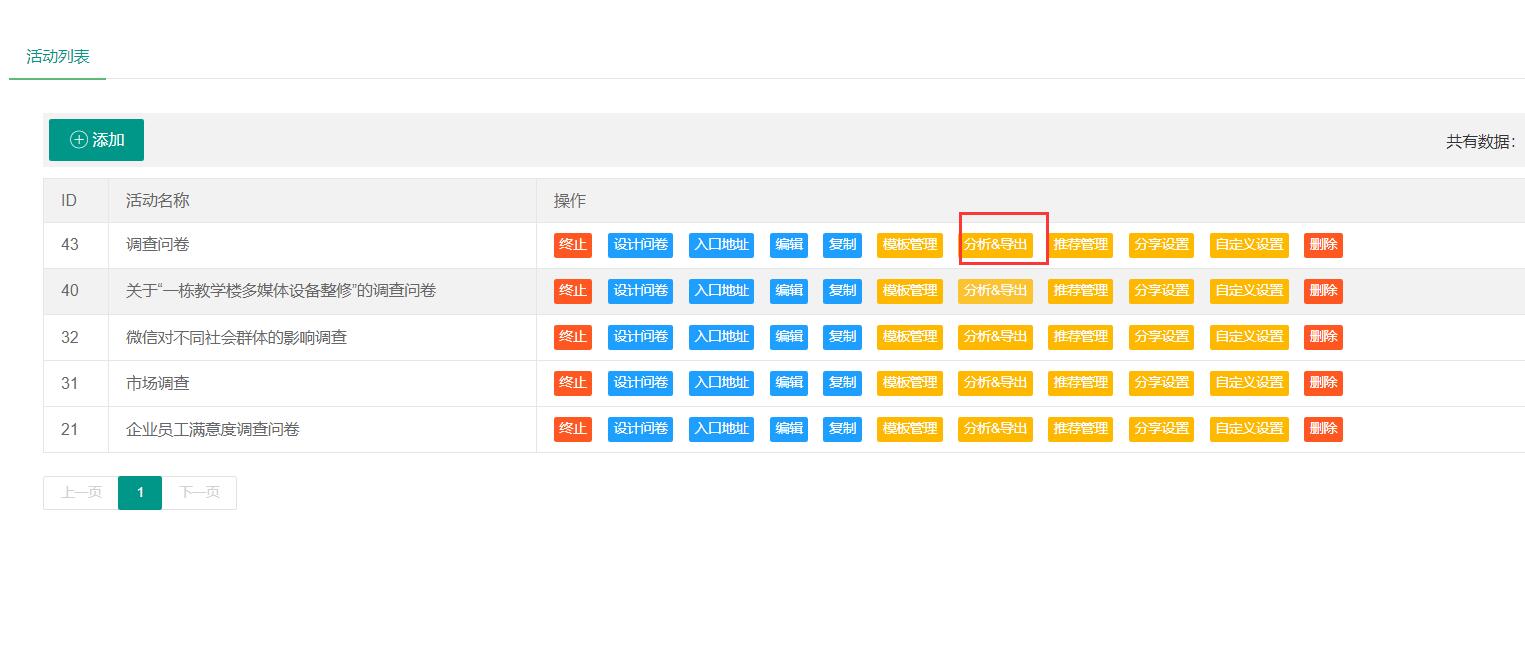Open 自定义设置 for ID 32 survey
The image size is (1525, 663).
pos(1248,337)
